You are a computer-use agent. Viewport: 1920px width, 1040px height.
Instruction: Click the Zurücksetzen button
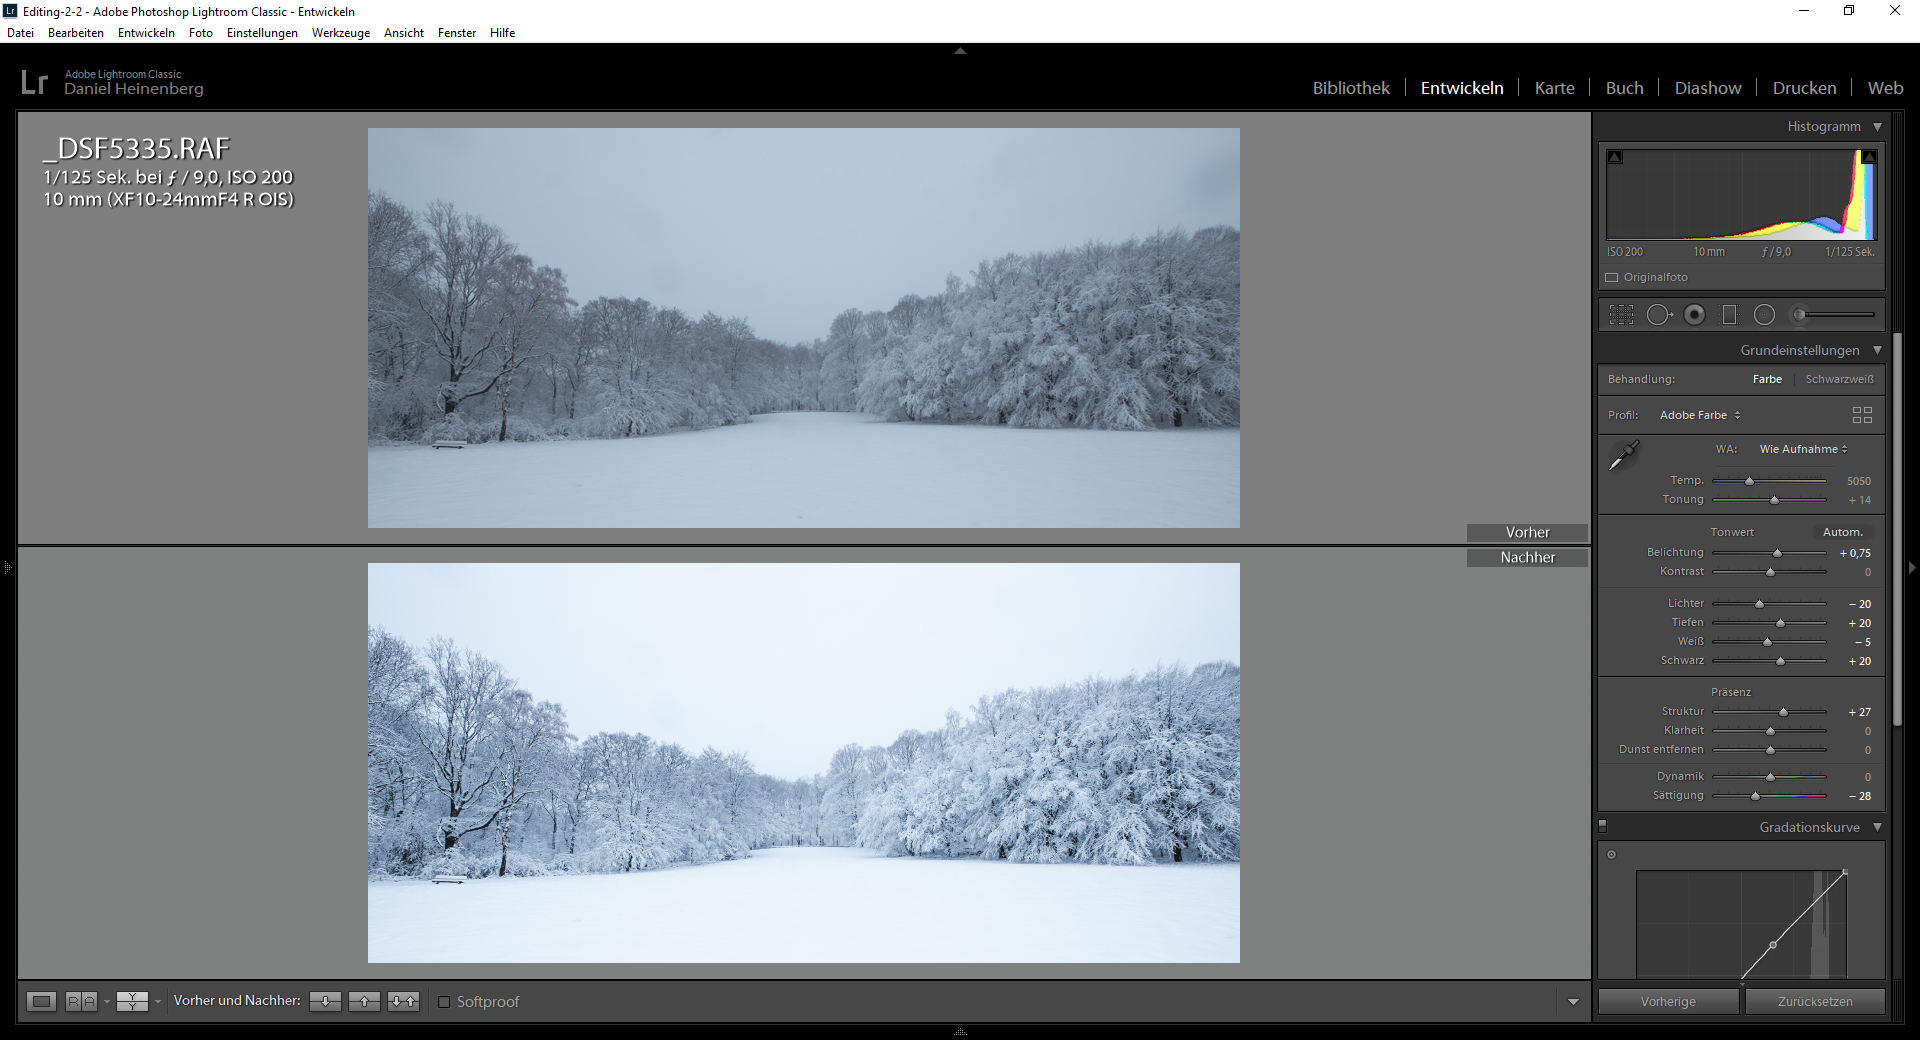[x=1814, y=1001]
